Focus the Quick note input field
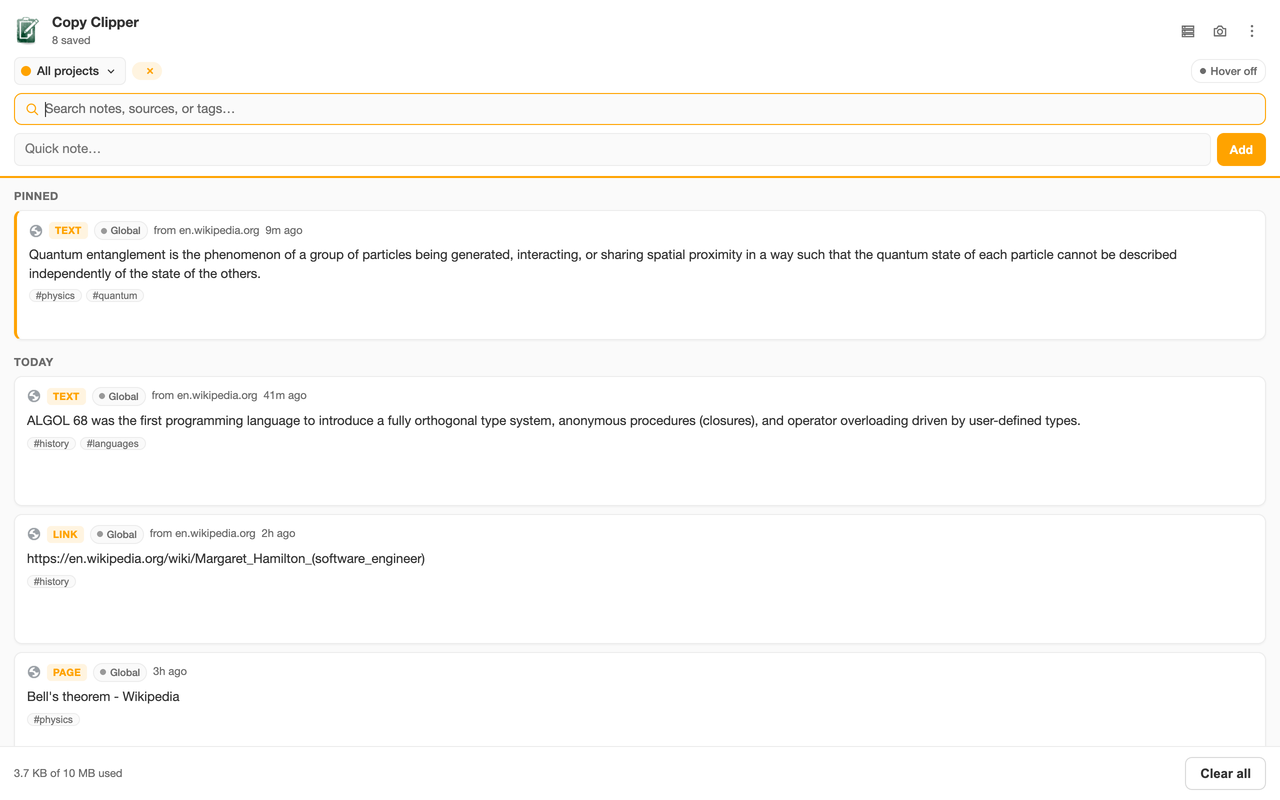This screenshot has height=800, width=1280. (x=612, y=149)
